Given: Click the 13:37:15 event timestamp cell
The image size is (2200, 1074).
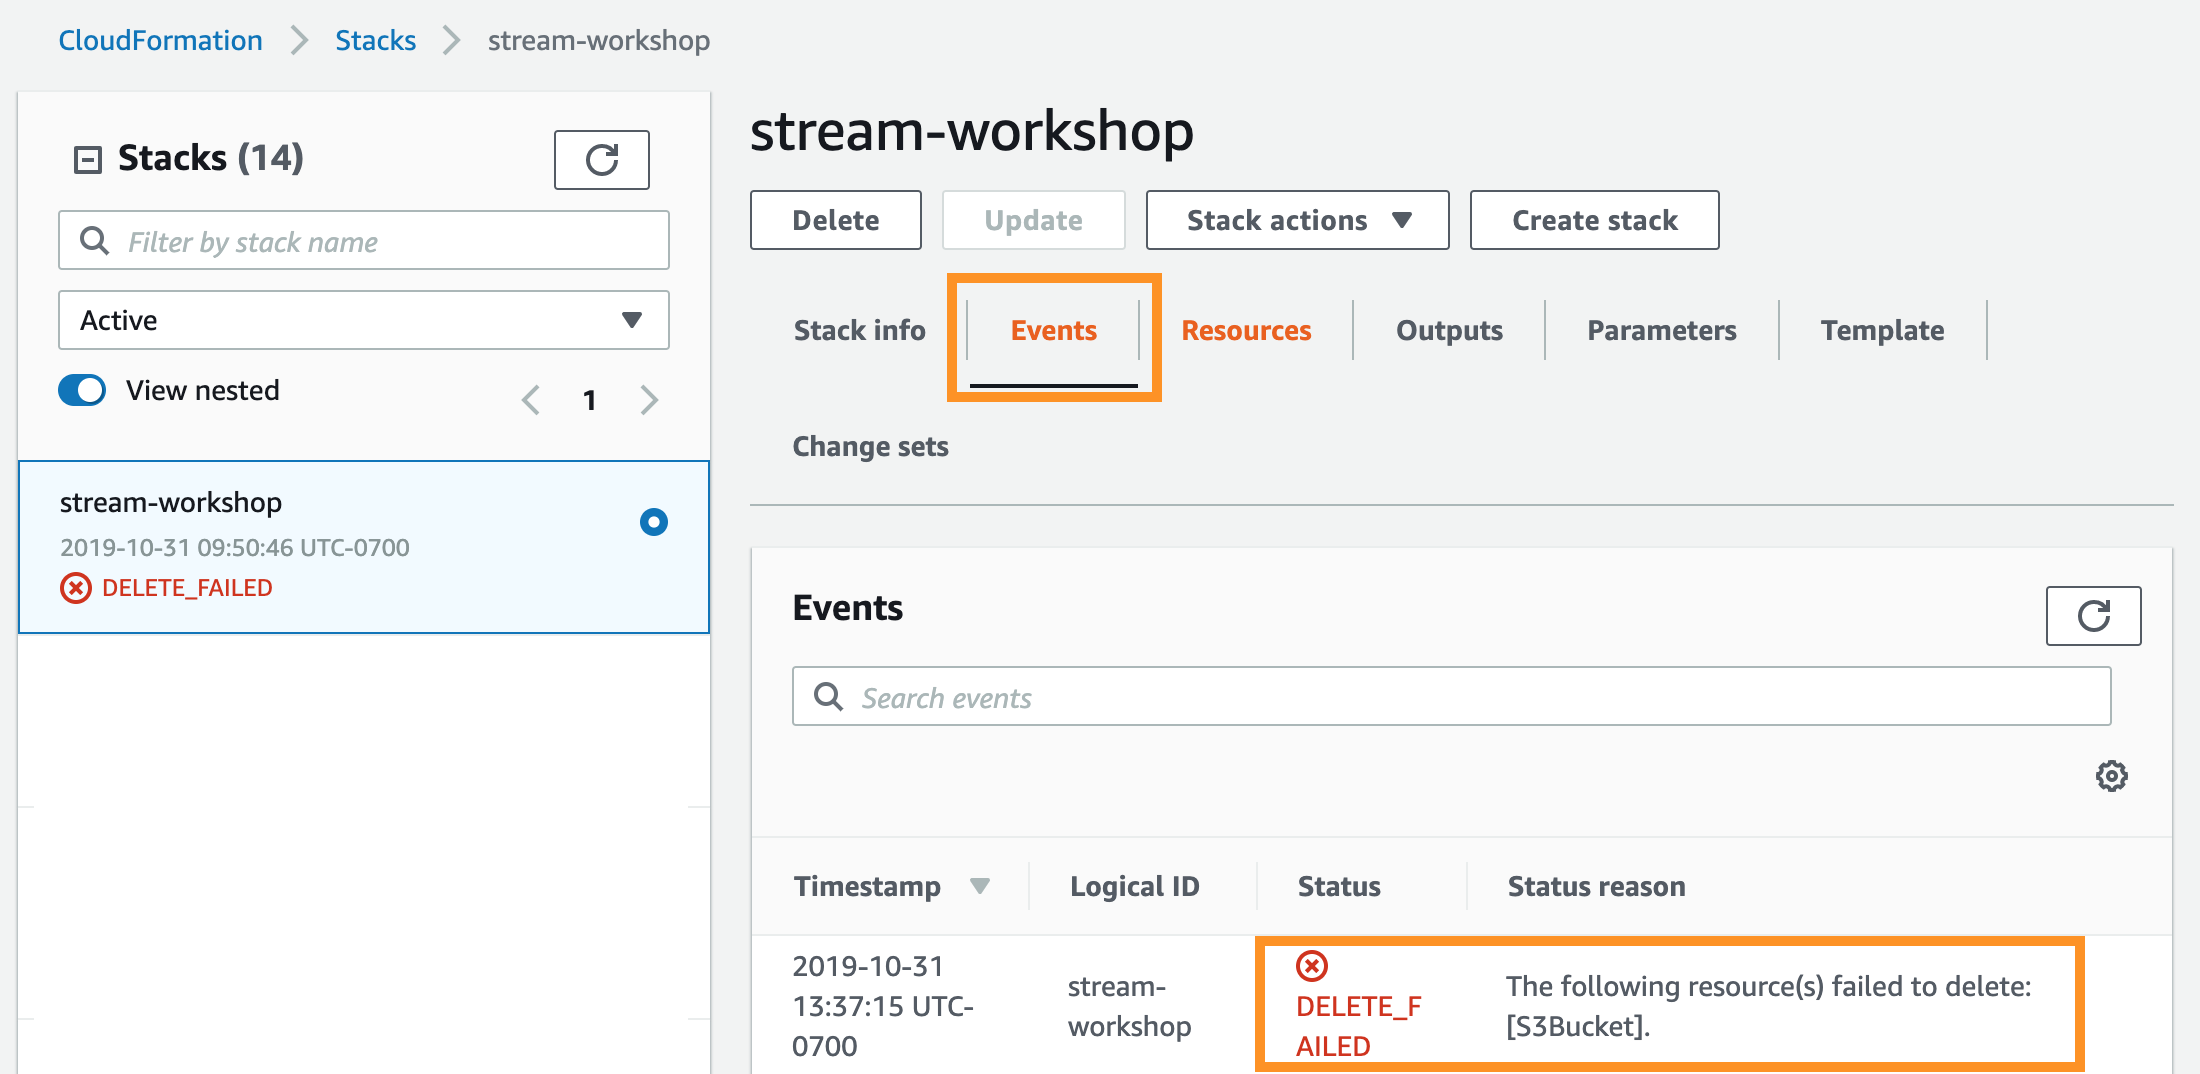Looking at the screenshot, I should tap(883, 1006).
